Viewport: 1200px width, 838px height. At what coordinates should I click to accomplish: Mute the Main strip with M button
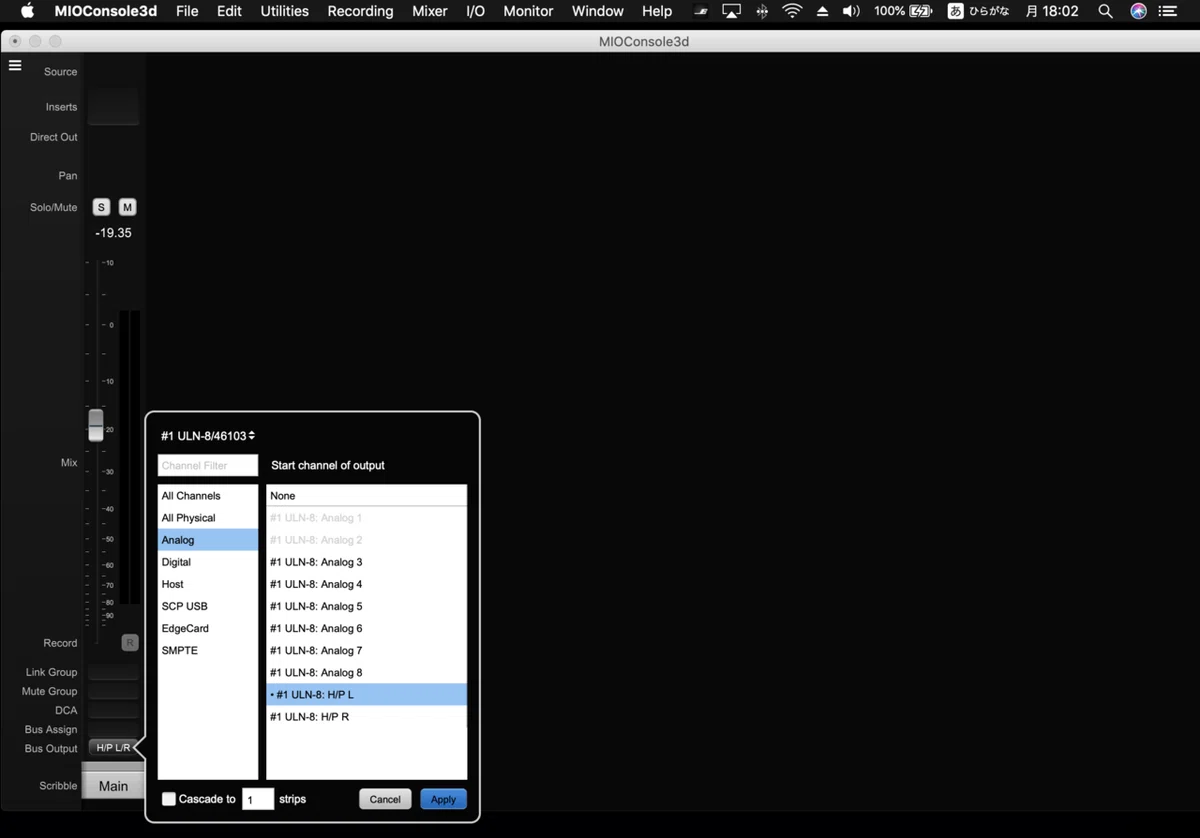pyautogui.click(x=127, y=207)
